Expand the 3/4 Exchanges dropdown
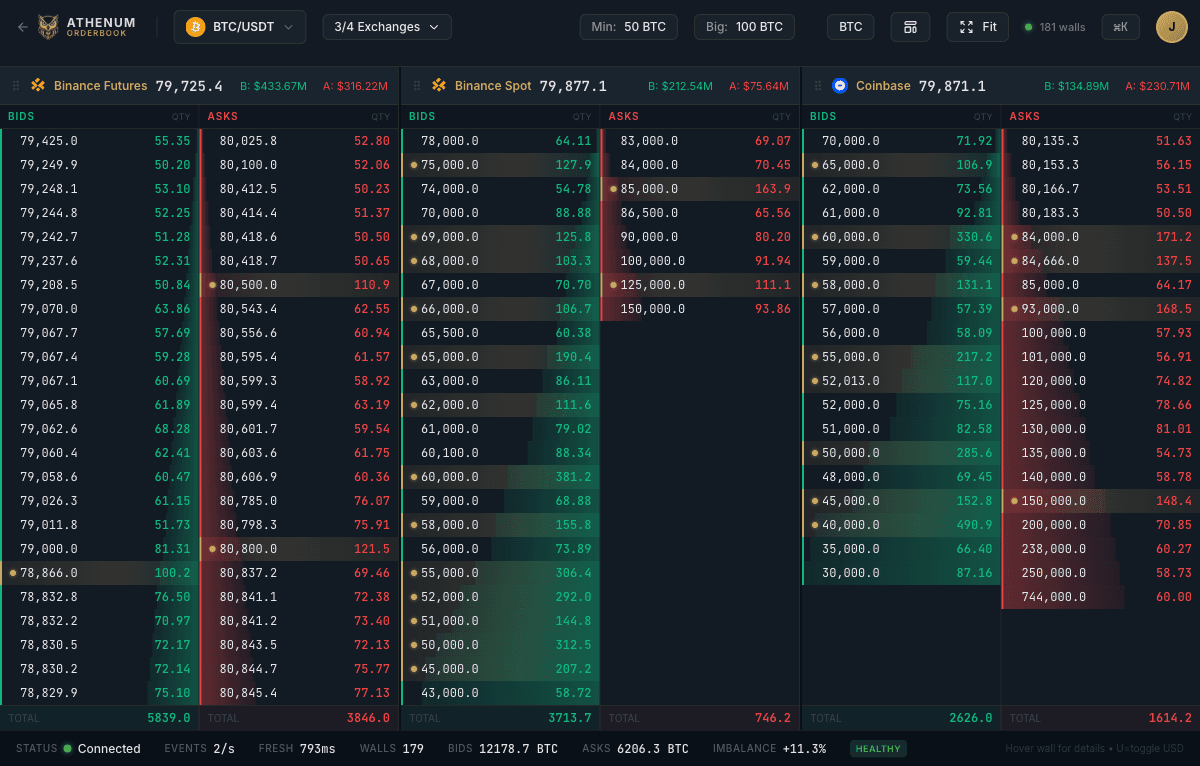The image size is (1200, 766). pyautogui.click(x=387, y=27)
